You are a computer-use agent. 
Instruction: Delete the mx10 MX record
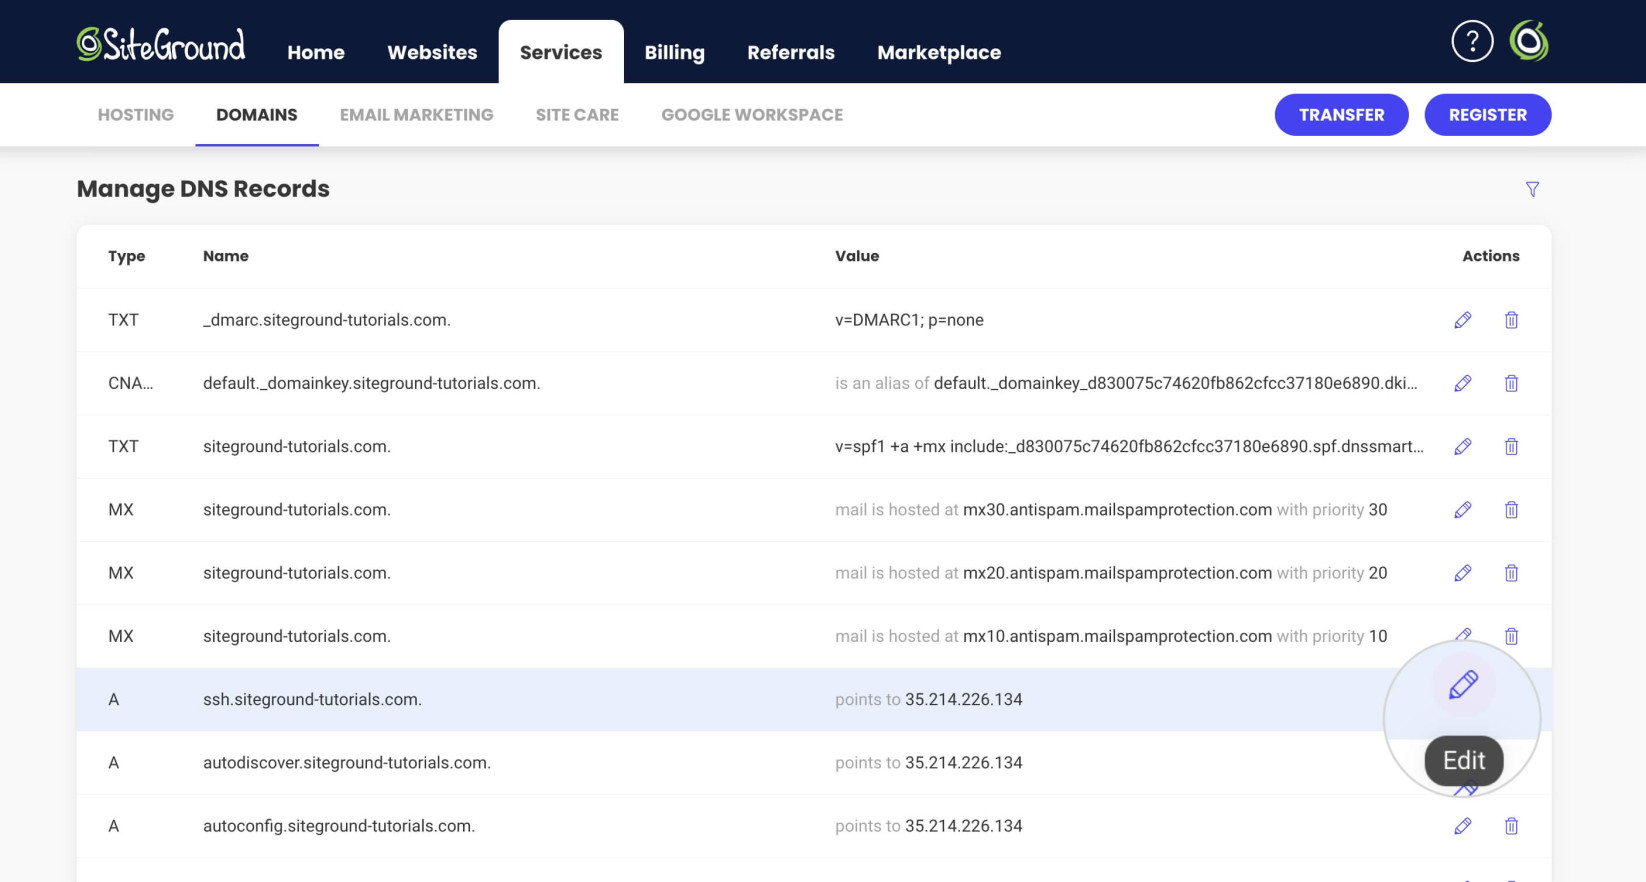(x=1511, y=636)
